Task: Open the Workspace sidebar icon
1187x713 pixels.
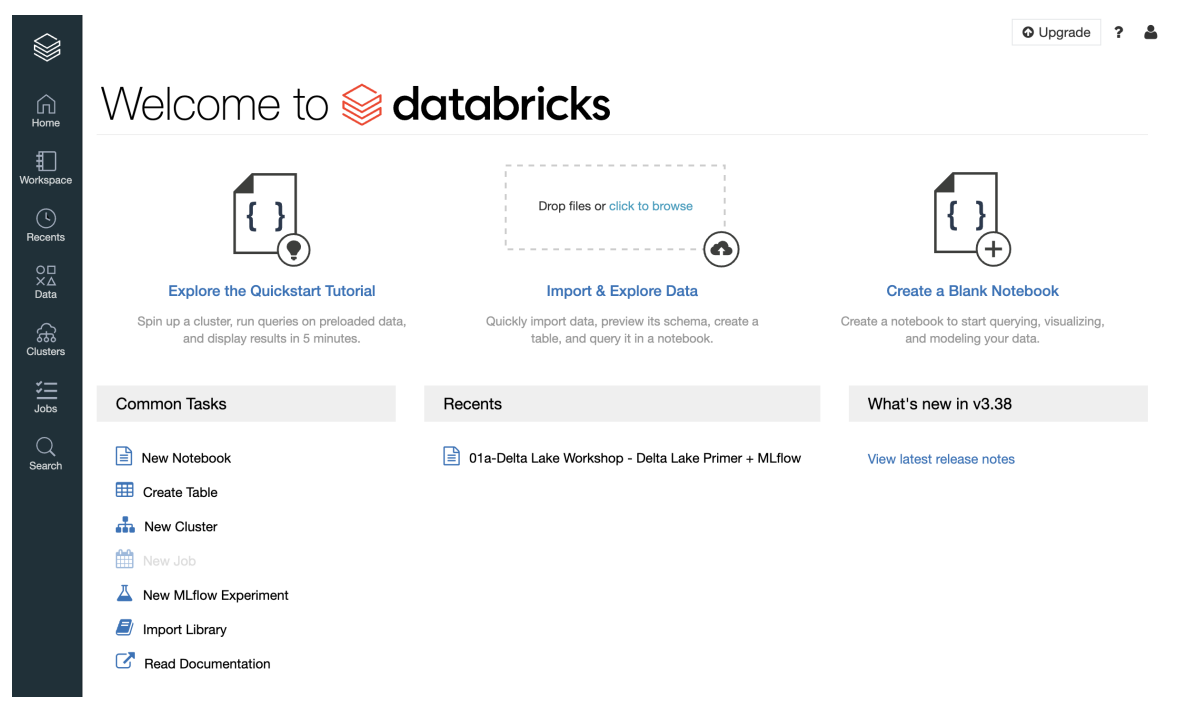Action: [x=46, y=167]
